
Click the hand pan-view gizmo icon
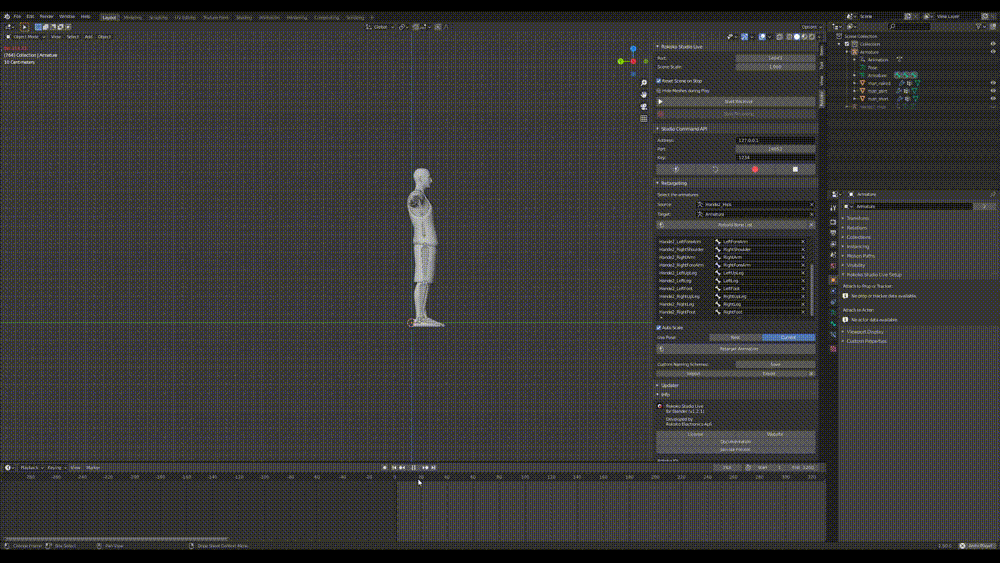click(643, 94)
